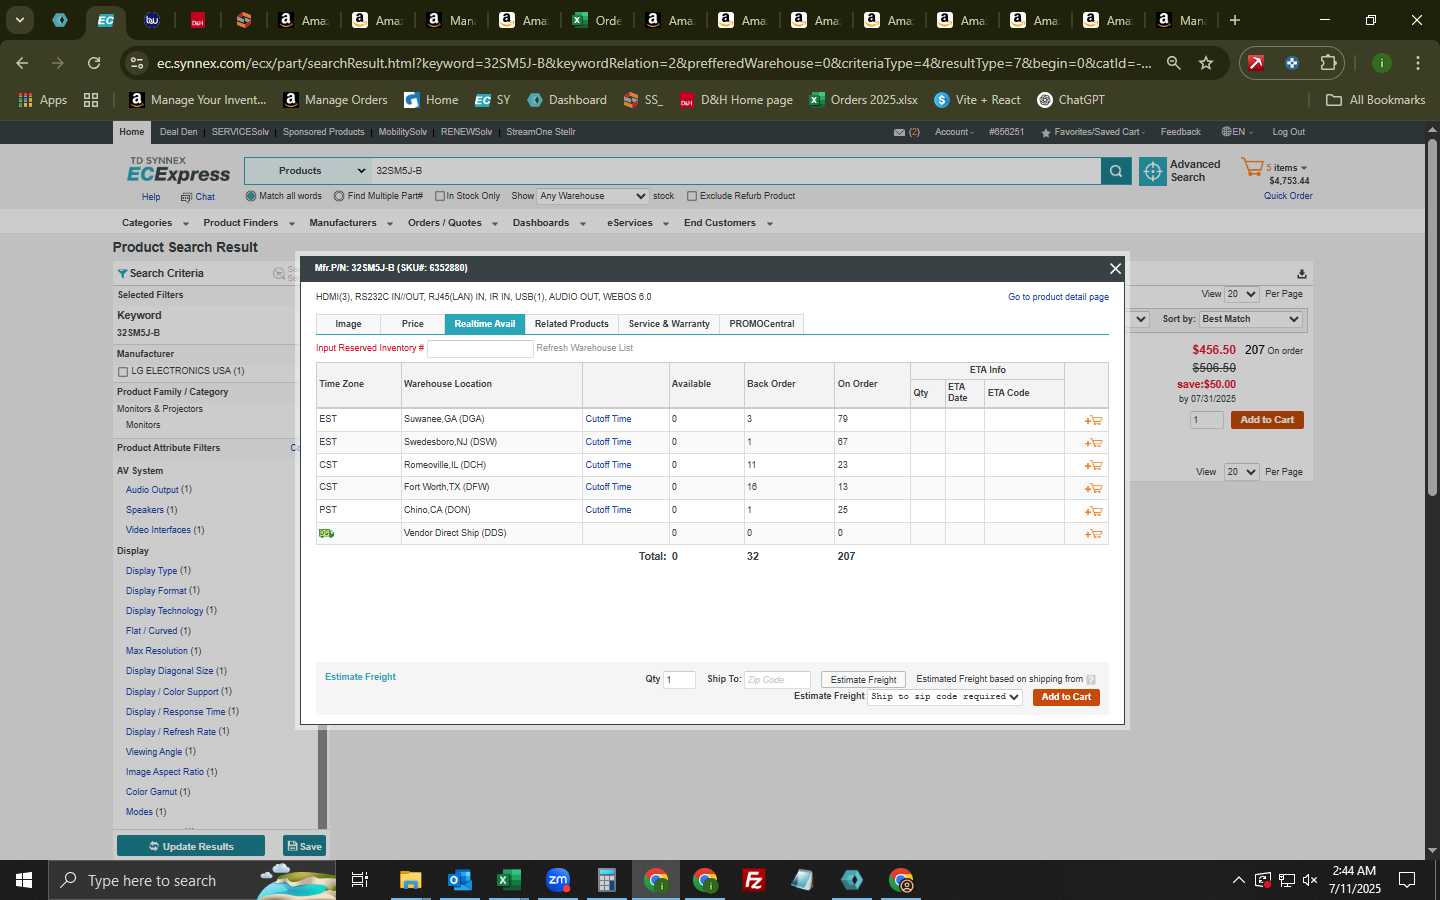Viewport: 1440px width, 900px height.
Task: Click Save search criteria button
Action: coord(305,846)
